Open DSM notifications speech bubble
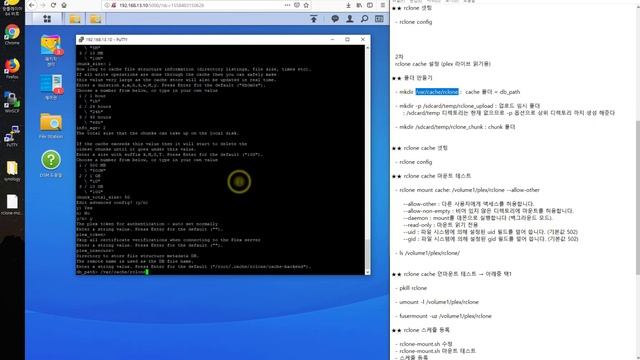Viewport: 640px width, 360px height. pos(335,19)
